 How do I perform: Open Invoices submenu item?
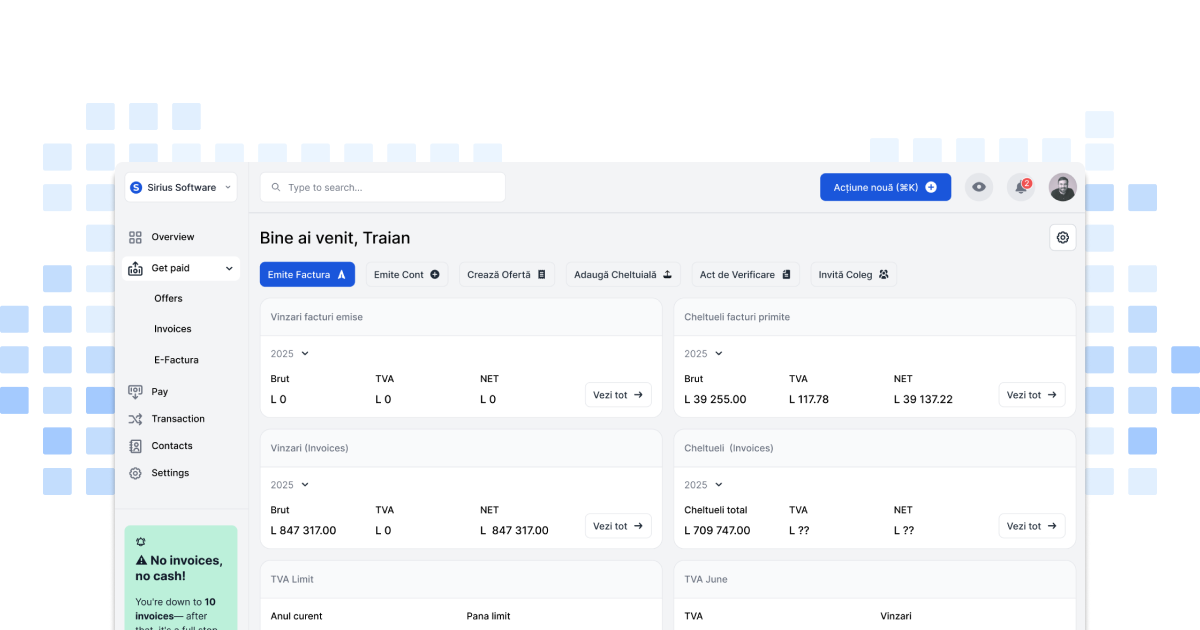[172, 329]
